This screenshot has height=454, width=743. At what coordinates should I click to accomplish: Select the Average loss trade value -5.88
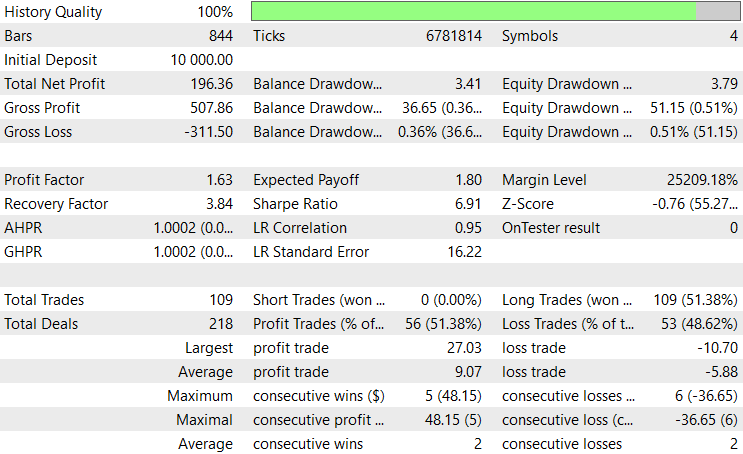[721, 372]
